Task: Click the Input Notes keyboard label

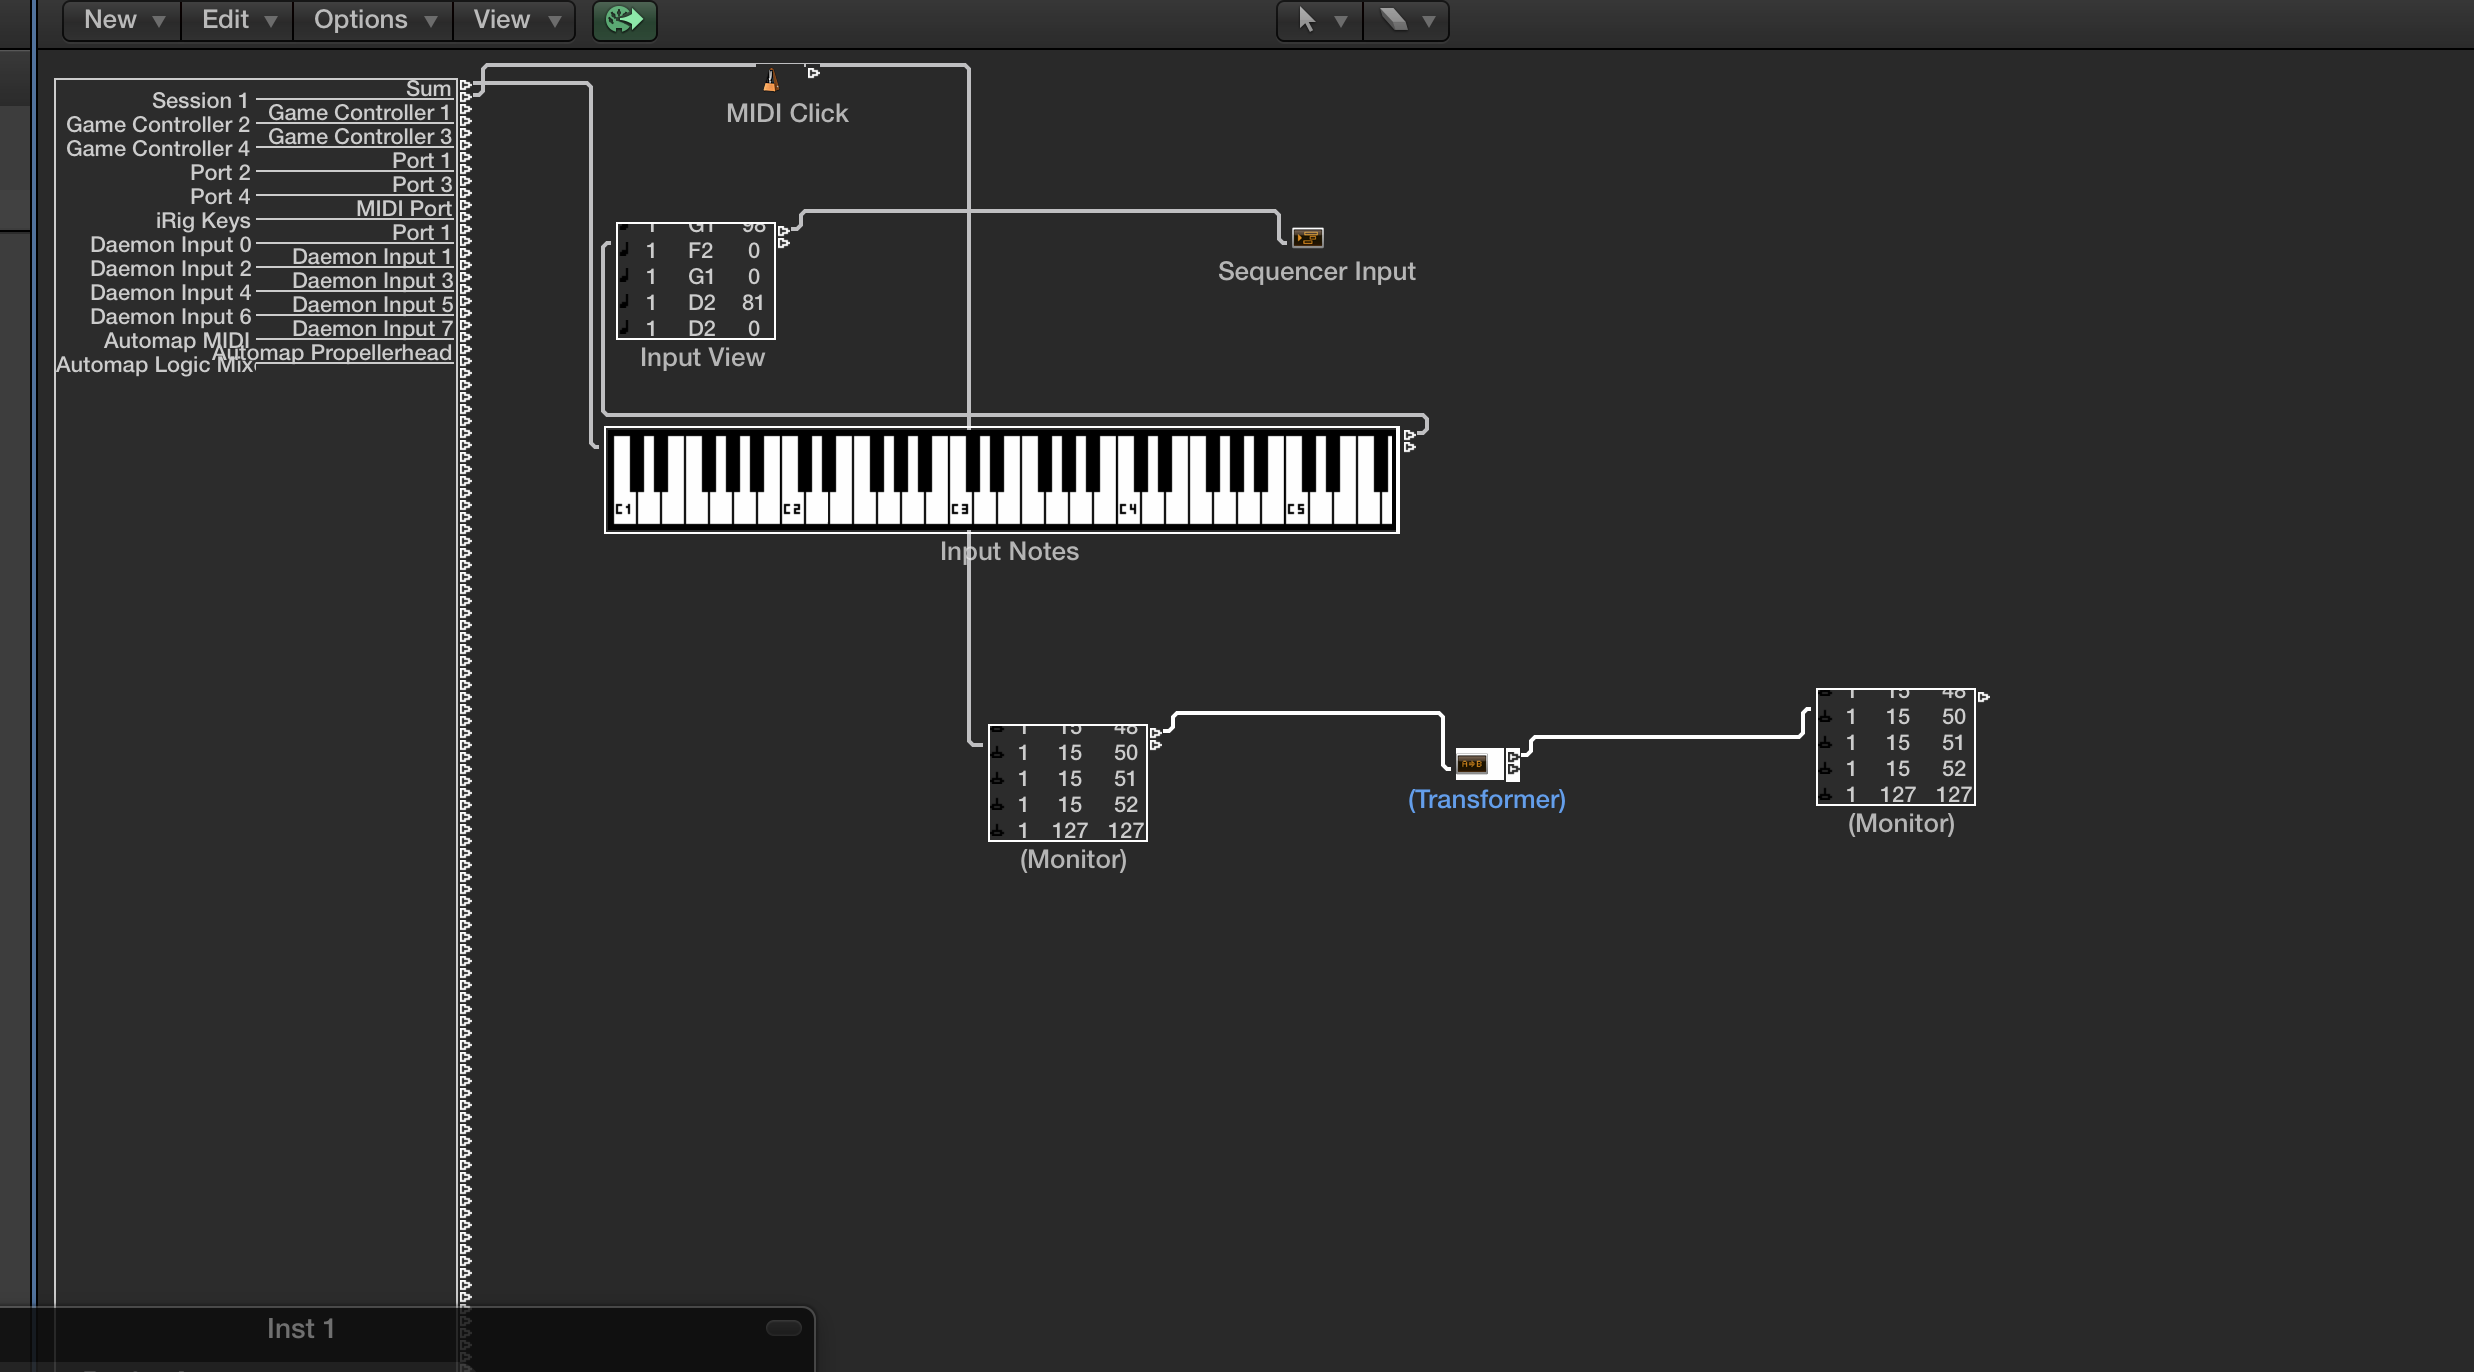Action: click(1009, 551)
